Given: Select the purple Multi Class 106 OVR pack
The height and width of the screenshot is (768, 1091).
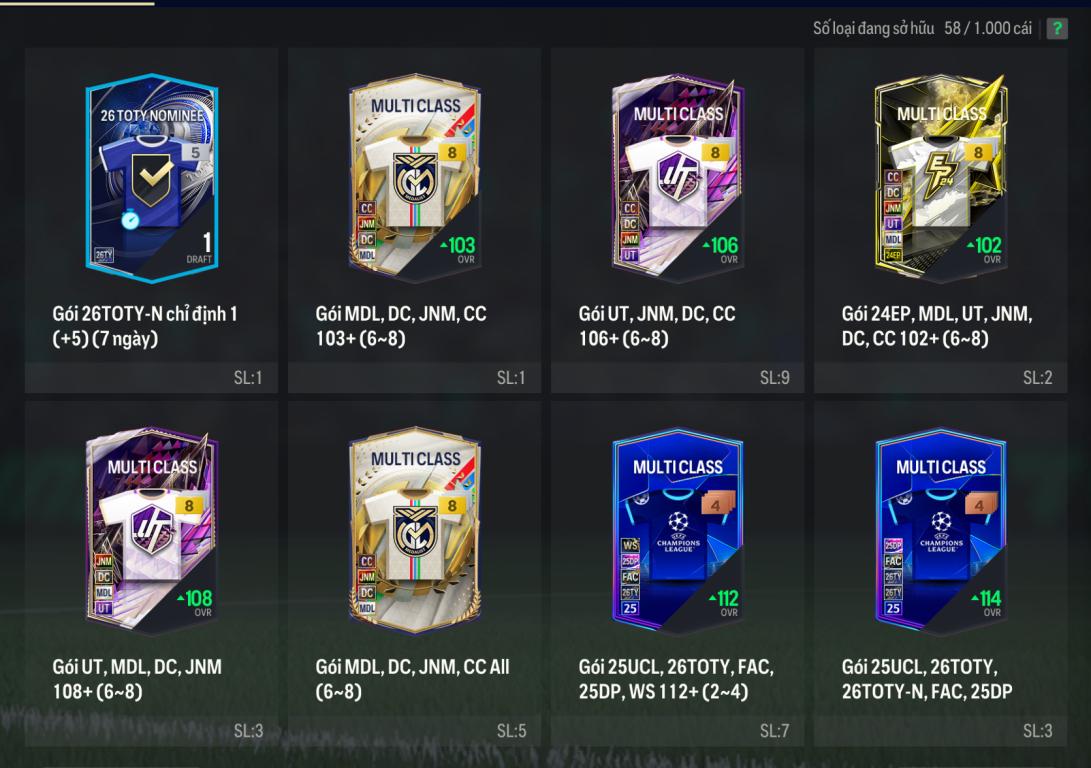Looking at the screenshot, I should [x=678, y=178].
